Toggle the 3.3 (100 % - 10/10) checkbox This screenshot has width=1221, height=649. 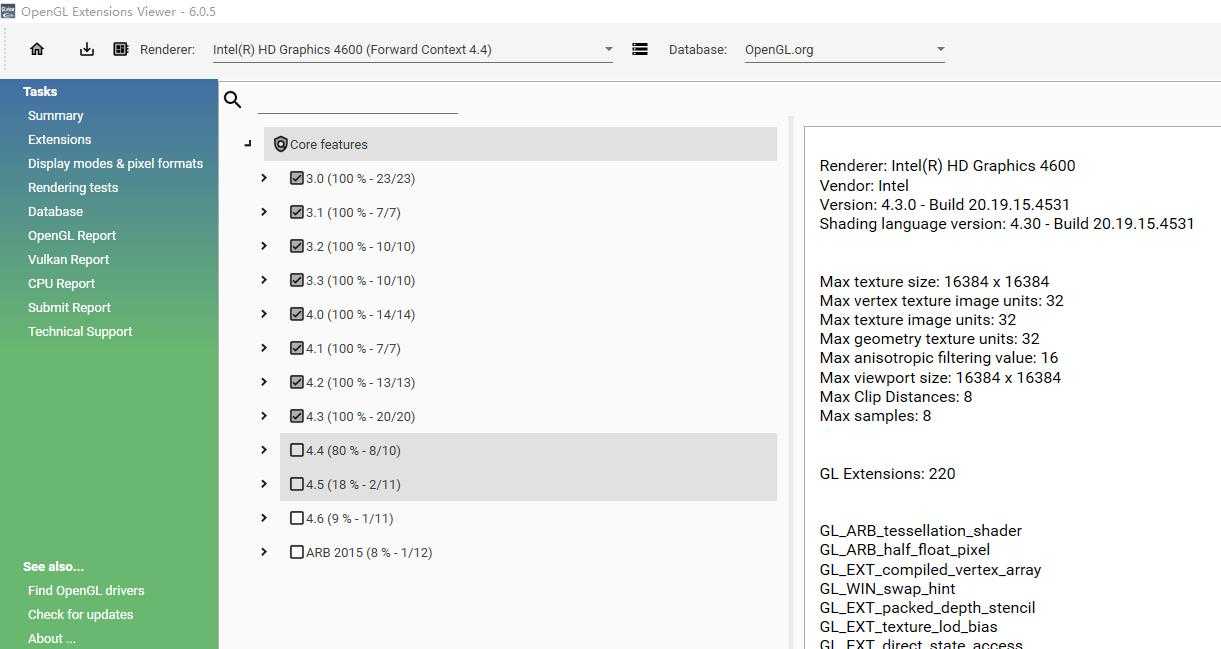[297, 280]
